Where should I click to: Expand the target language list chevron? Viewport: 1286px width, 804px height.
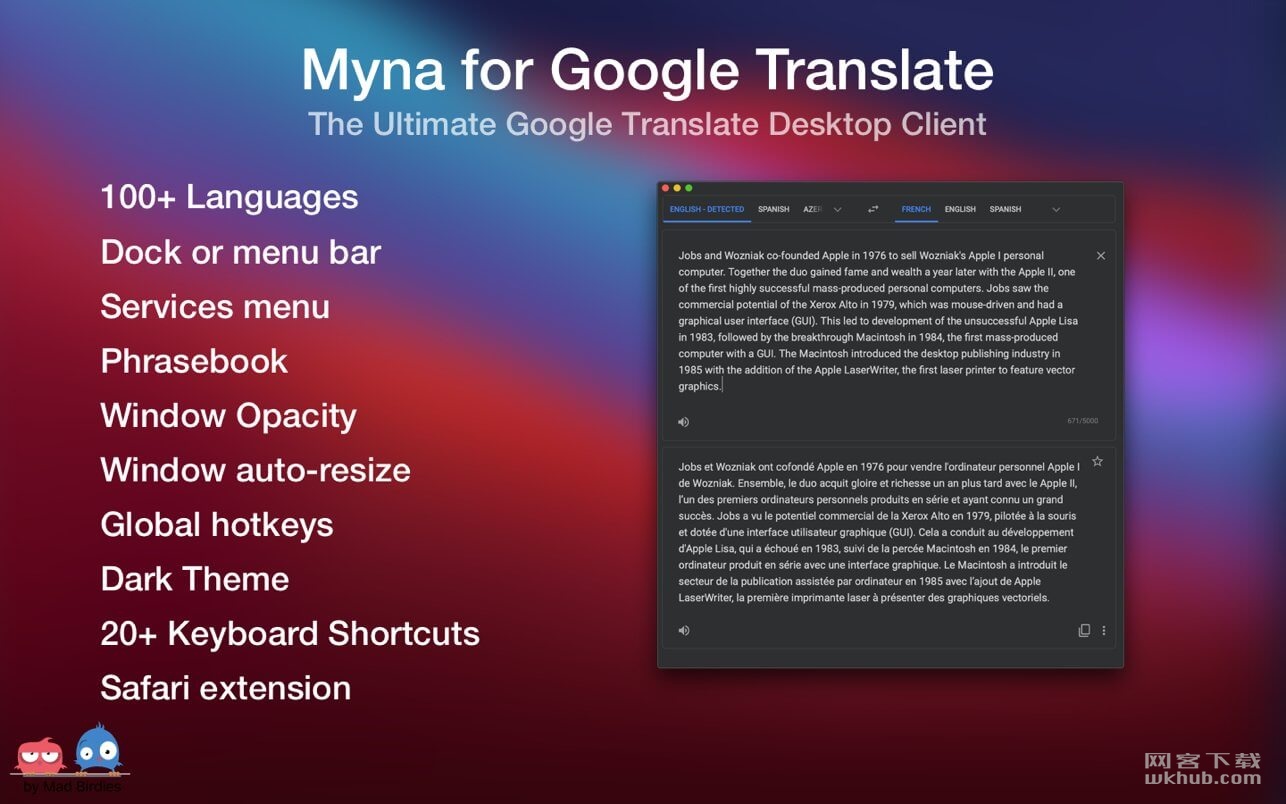pyautogui.click(x=1056, y=209)
